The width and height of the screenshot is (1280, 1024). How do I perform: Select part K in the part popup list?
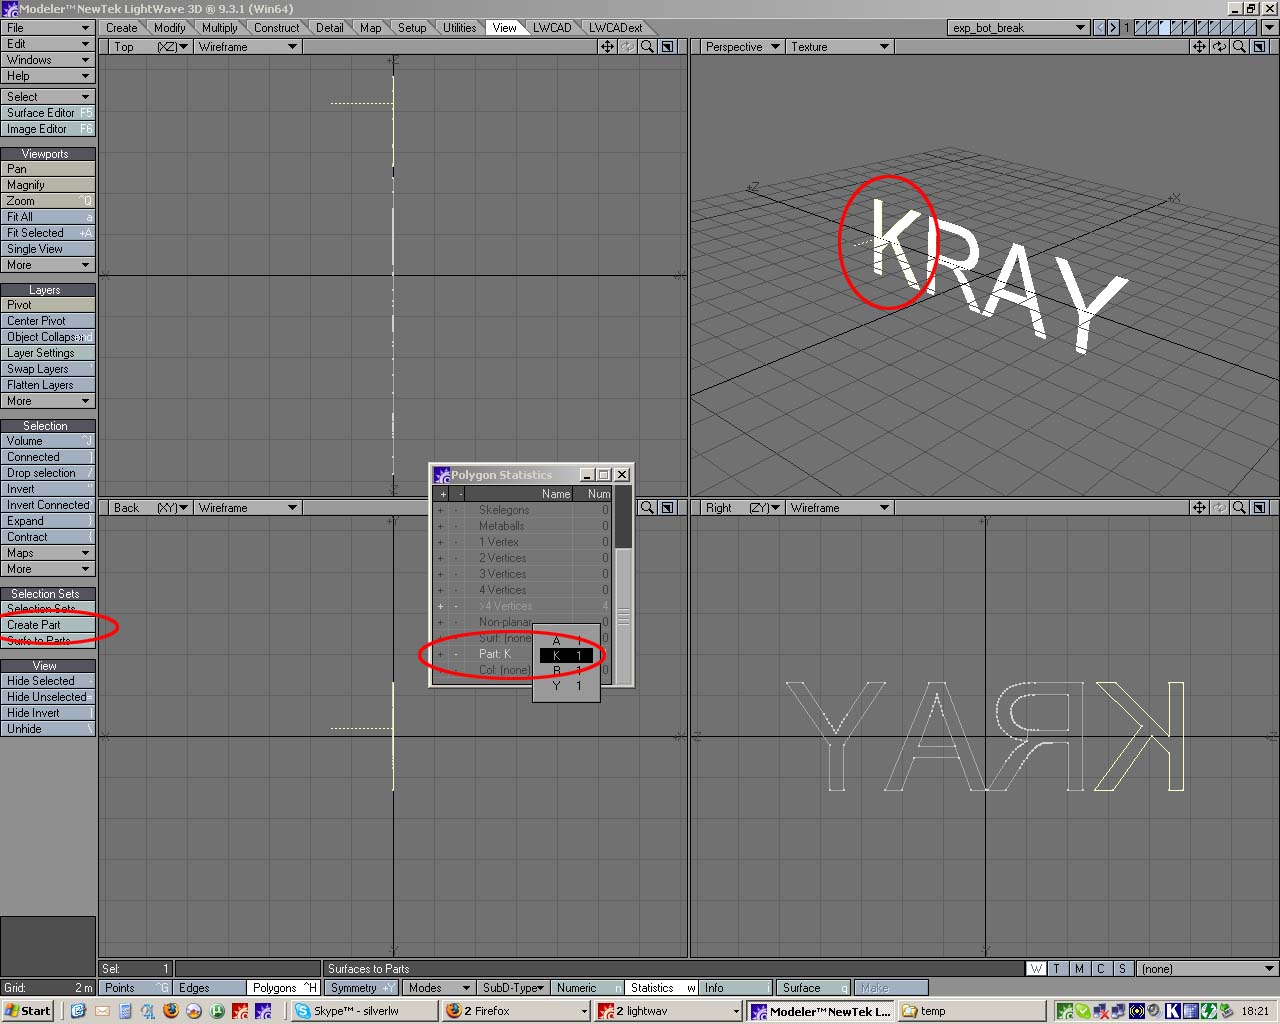(x=566, y=656)
